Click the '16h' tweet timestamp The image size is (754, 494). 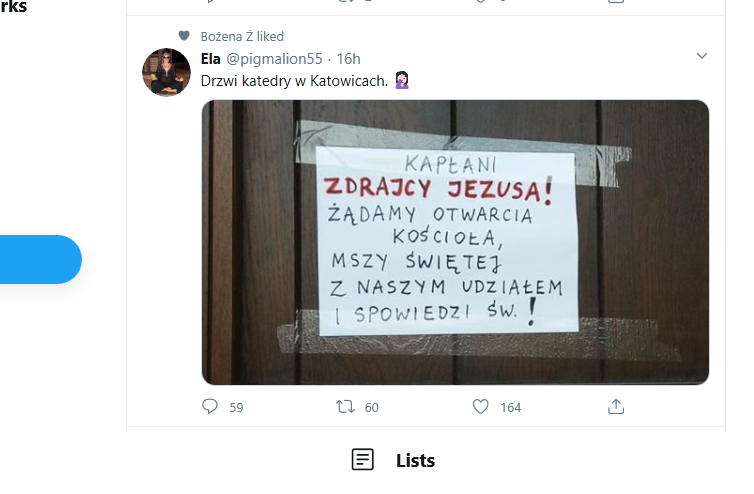click(x=348, y=58)
